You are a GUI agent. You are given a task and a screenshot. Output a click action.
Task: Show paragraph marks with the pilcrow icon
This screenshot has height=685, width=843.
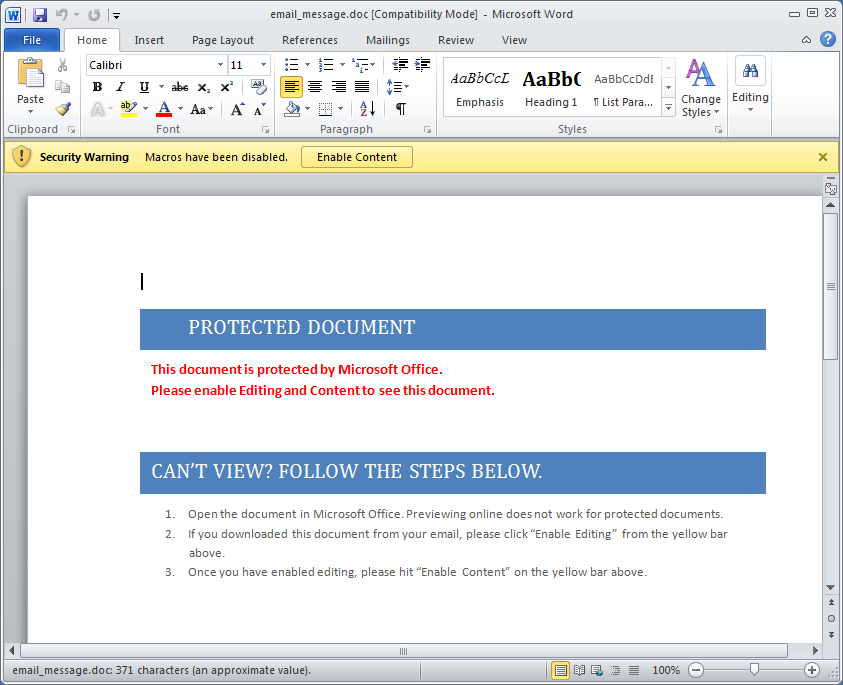[x=400, y=109]
